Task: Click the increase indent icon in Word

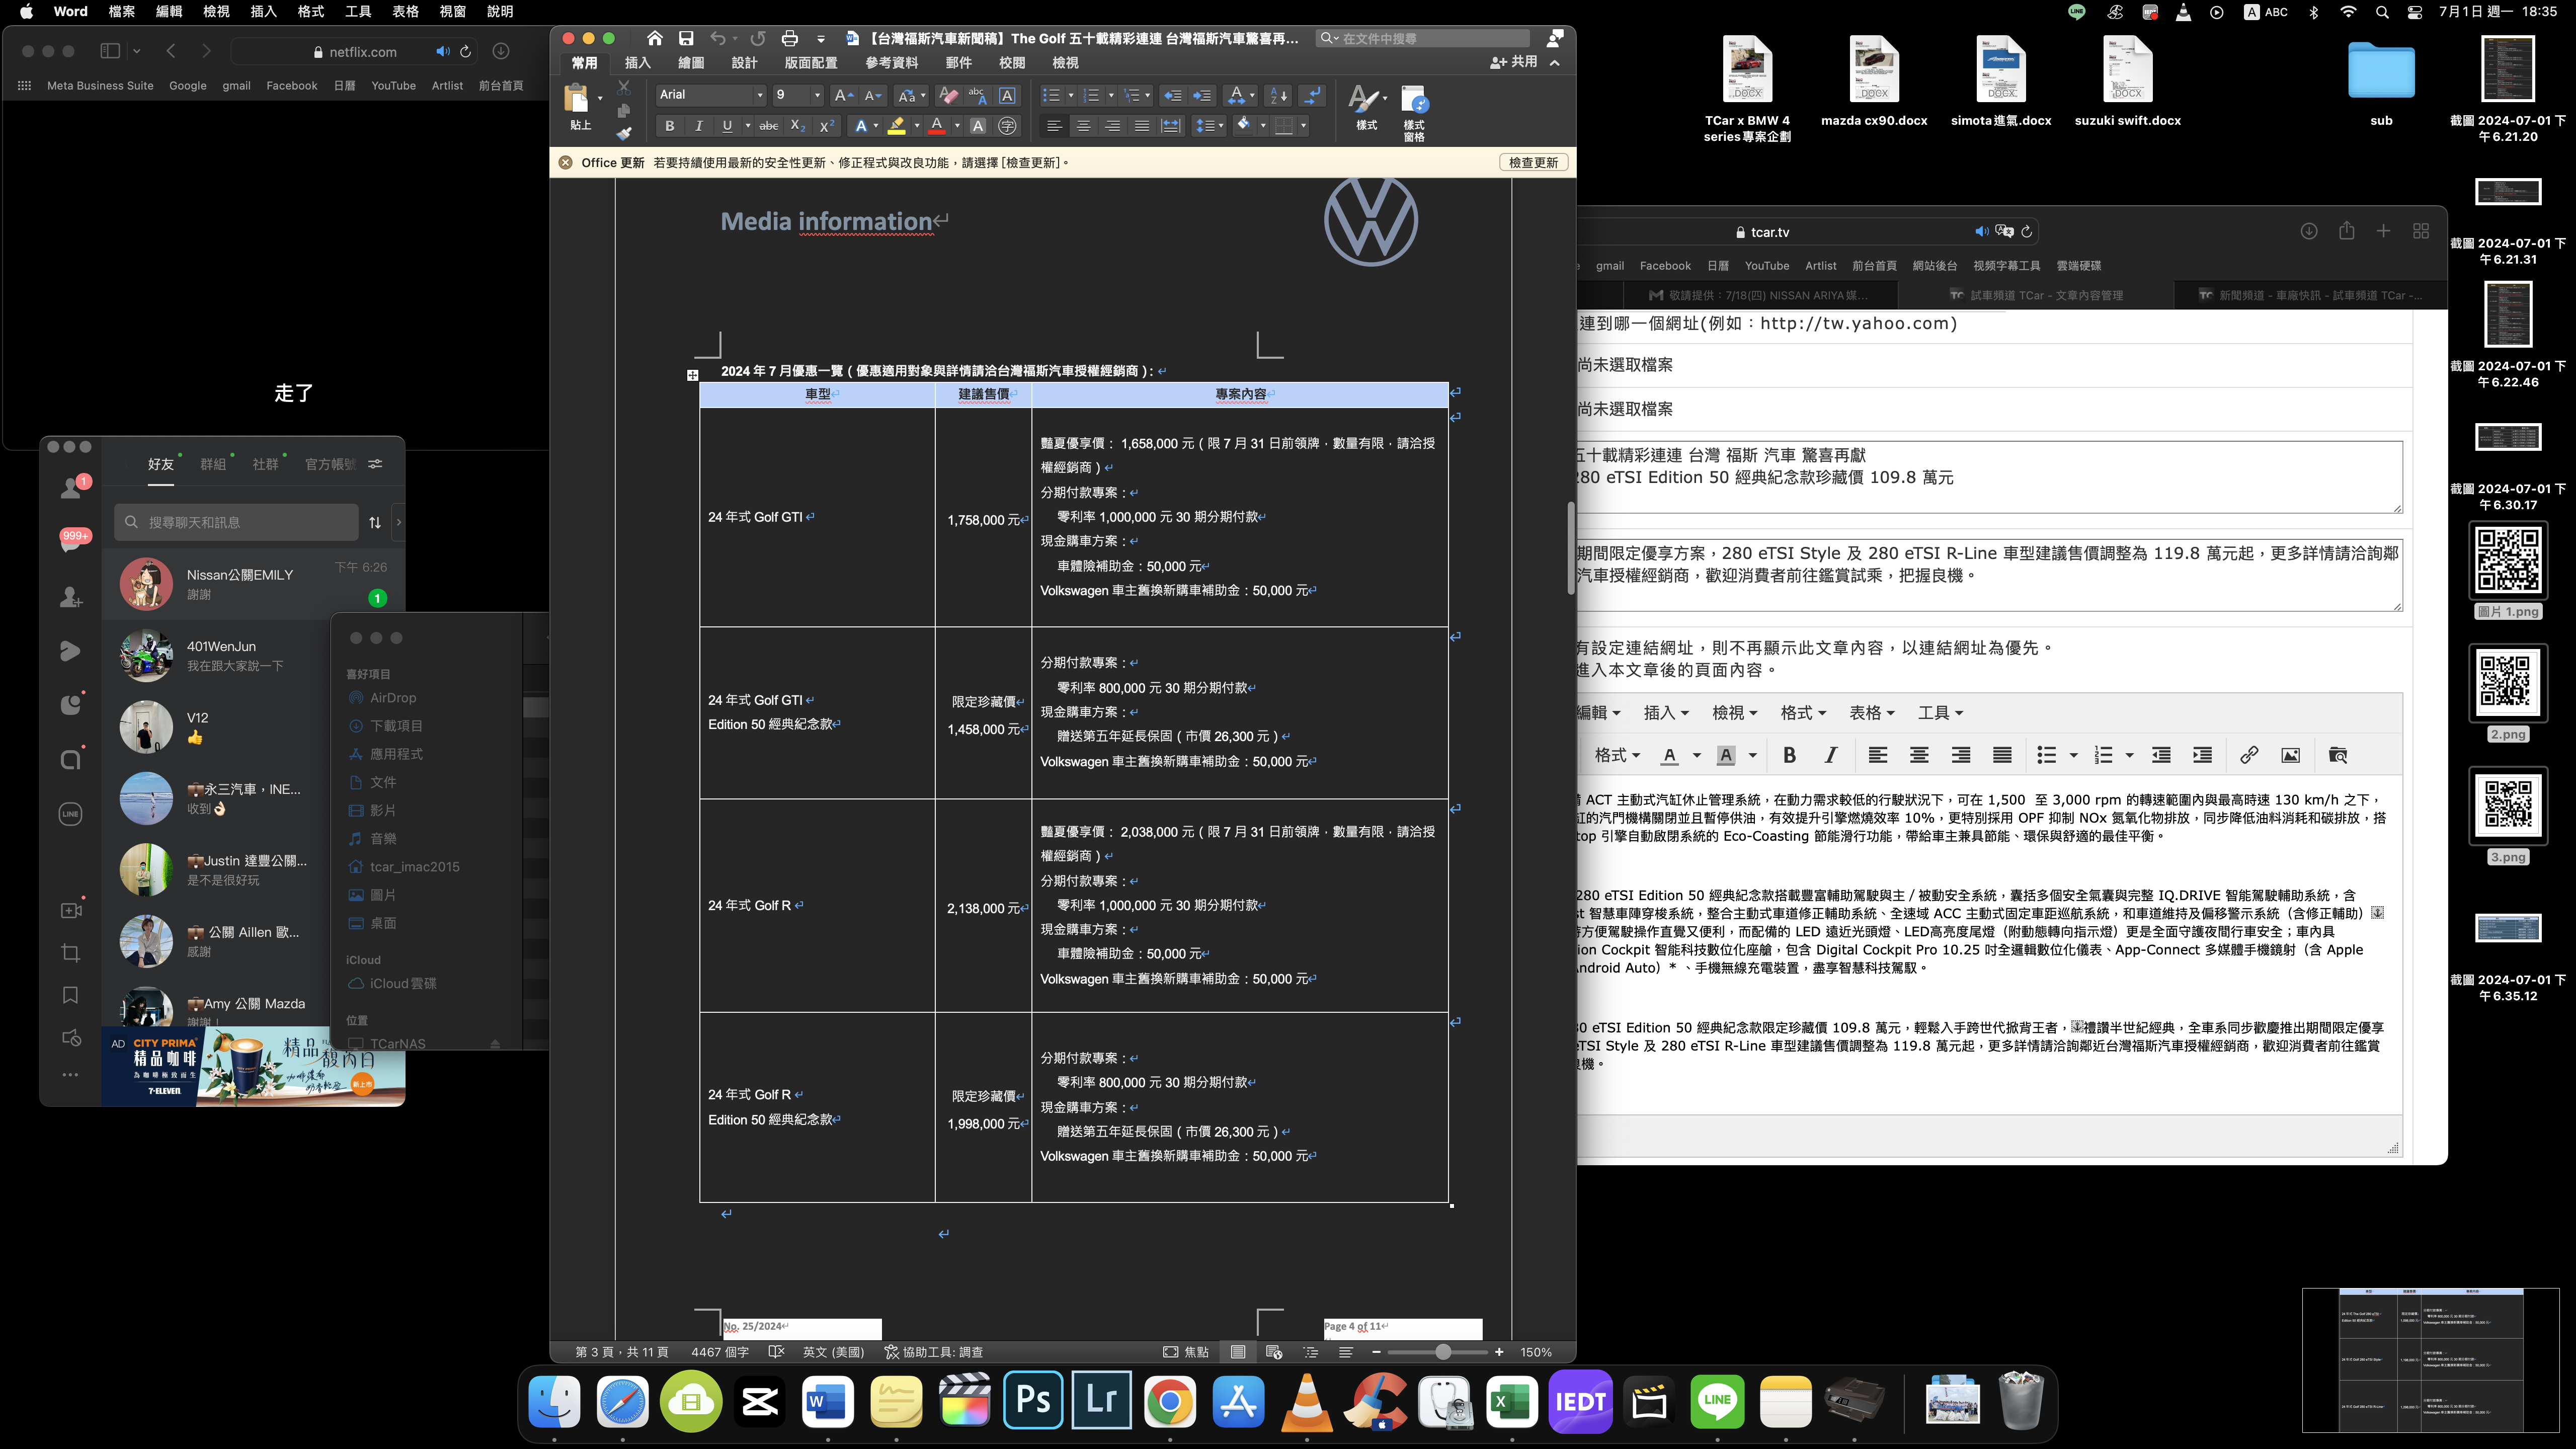Action: pyautogui.click(x=1202, y=96)
